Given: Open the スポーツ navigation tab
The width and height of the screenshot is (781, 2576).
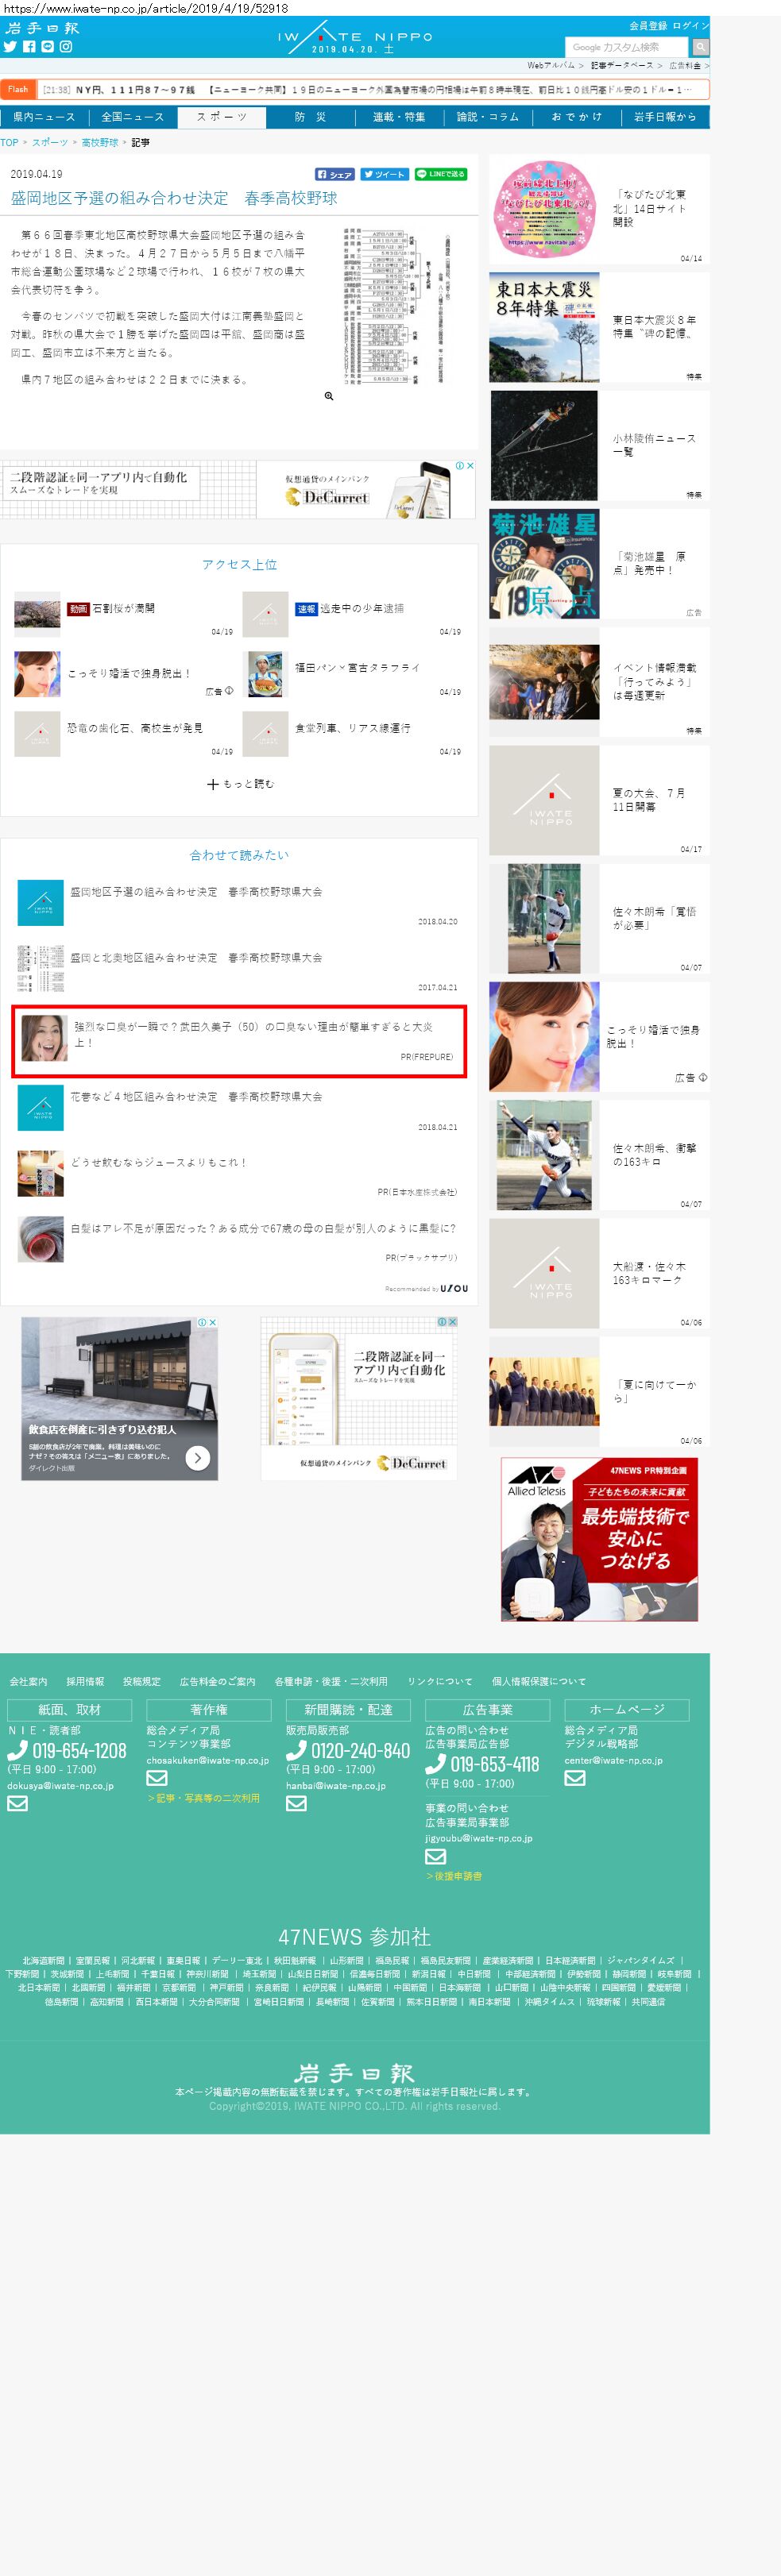Looking at the screenshot, I should [222, 117].
